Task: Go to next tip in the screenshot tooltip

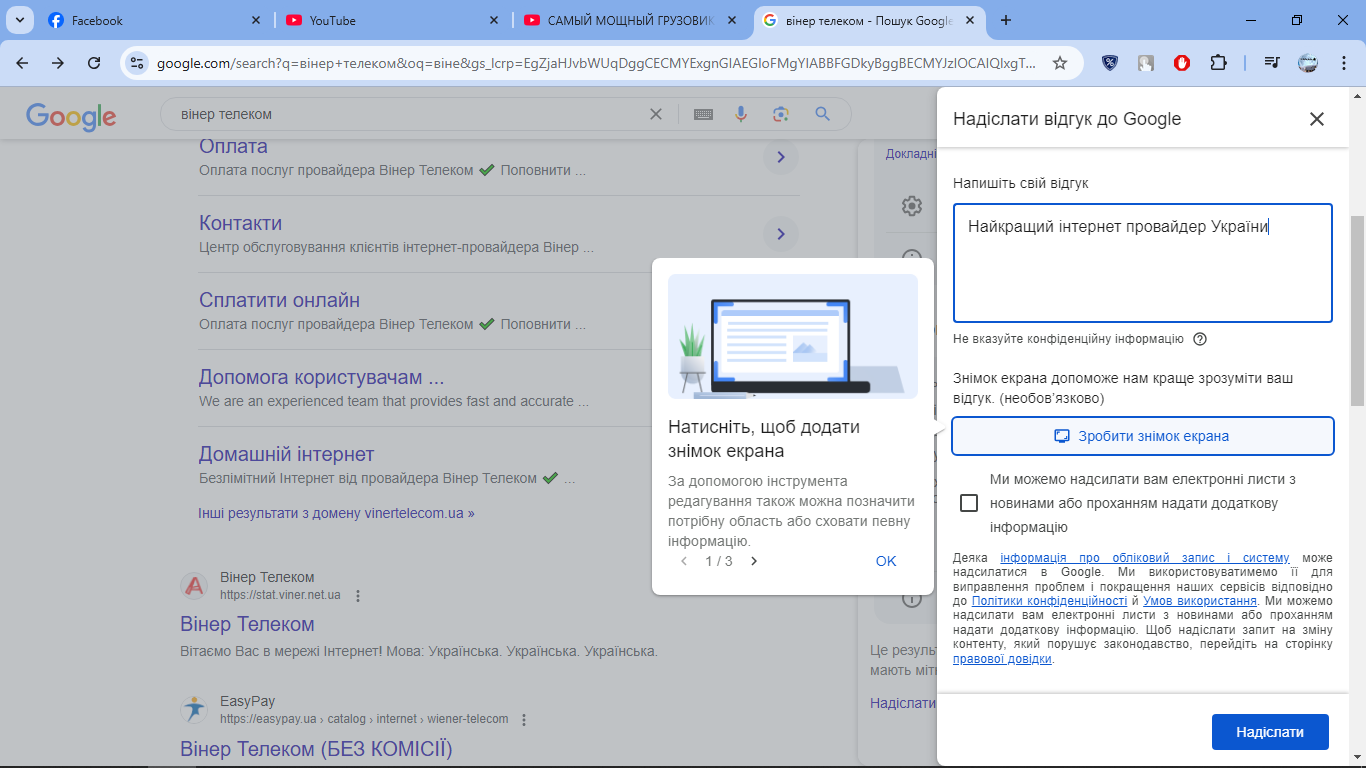Action: 754,561
